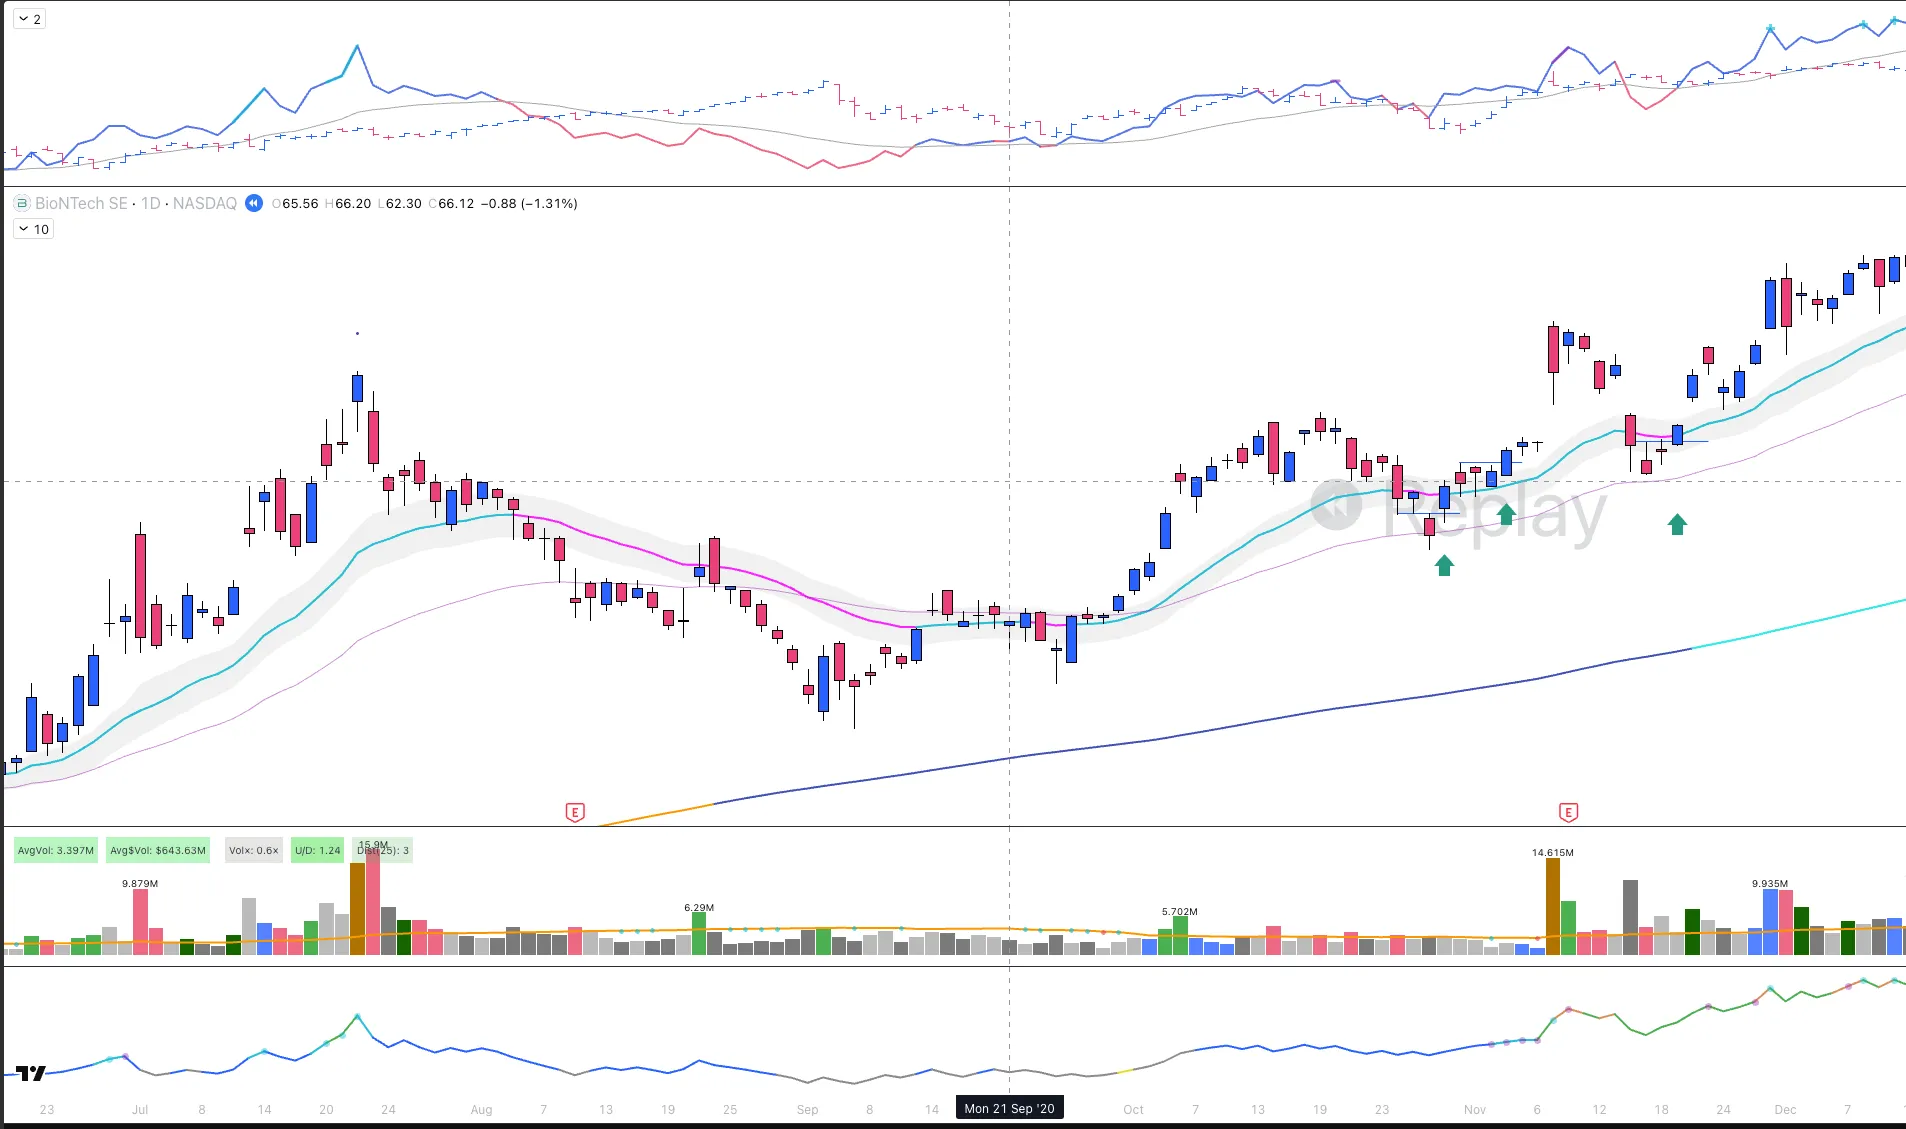Open the November earnings E marker
Viewport: 1906px width, 1129px height.
click(1568, 812)
